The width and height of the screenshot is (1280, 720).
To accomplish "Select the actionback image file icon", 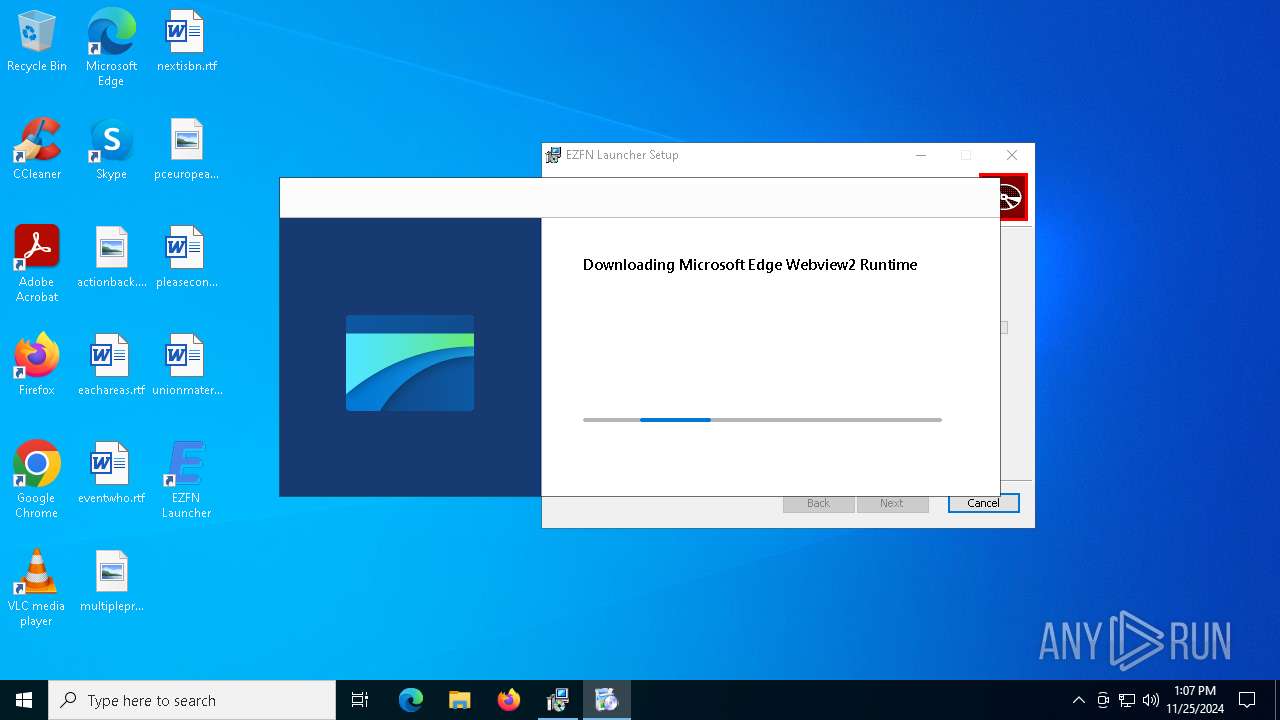I will (x=111, y=257).
